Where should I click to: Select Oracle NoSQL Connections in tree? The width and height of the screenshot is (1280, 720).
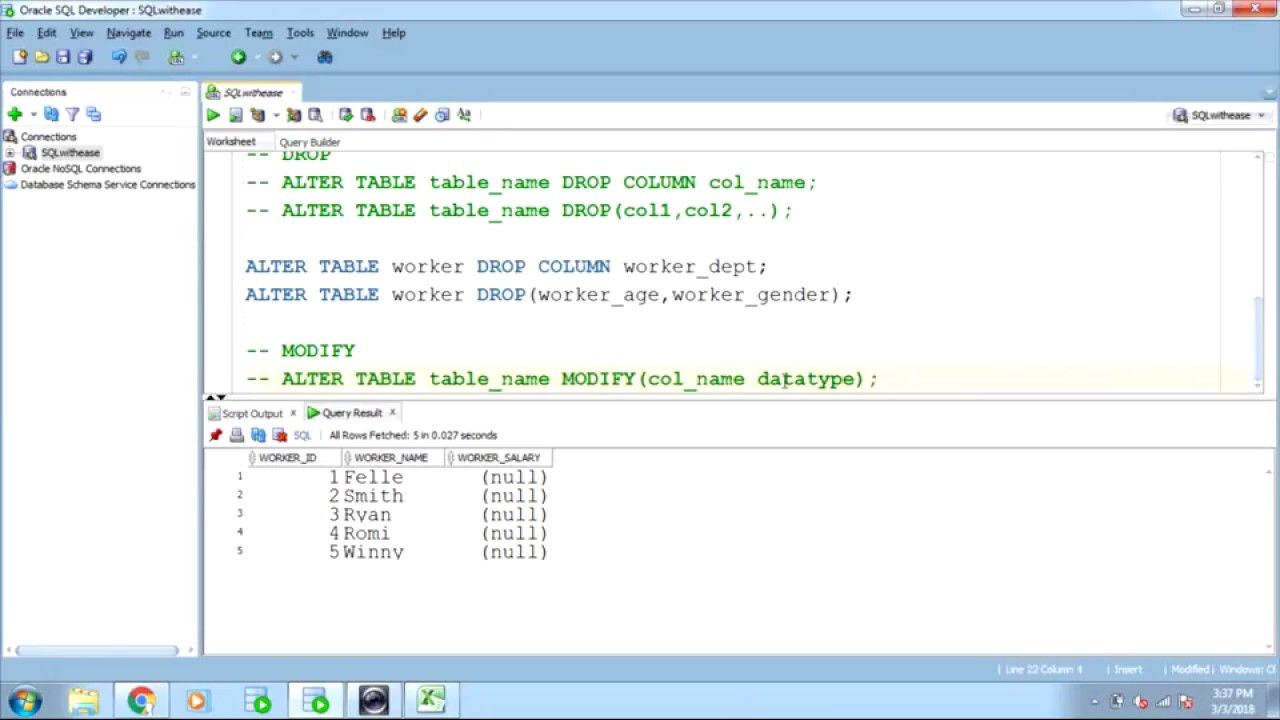coord(81,169)
